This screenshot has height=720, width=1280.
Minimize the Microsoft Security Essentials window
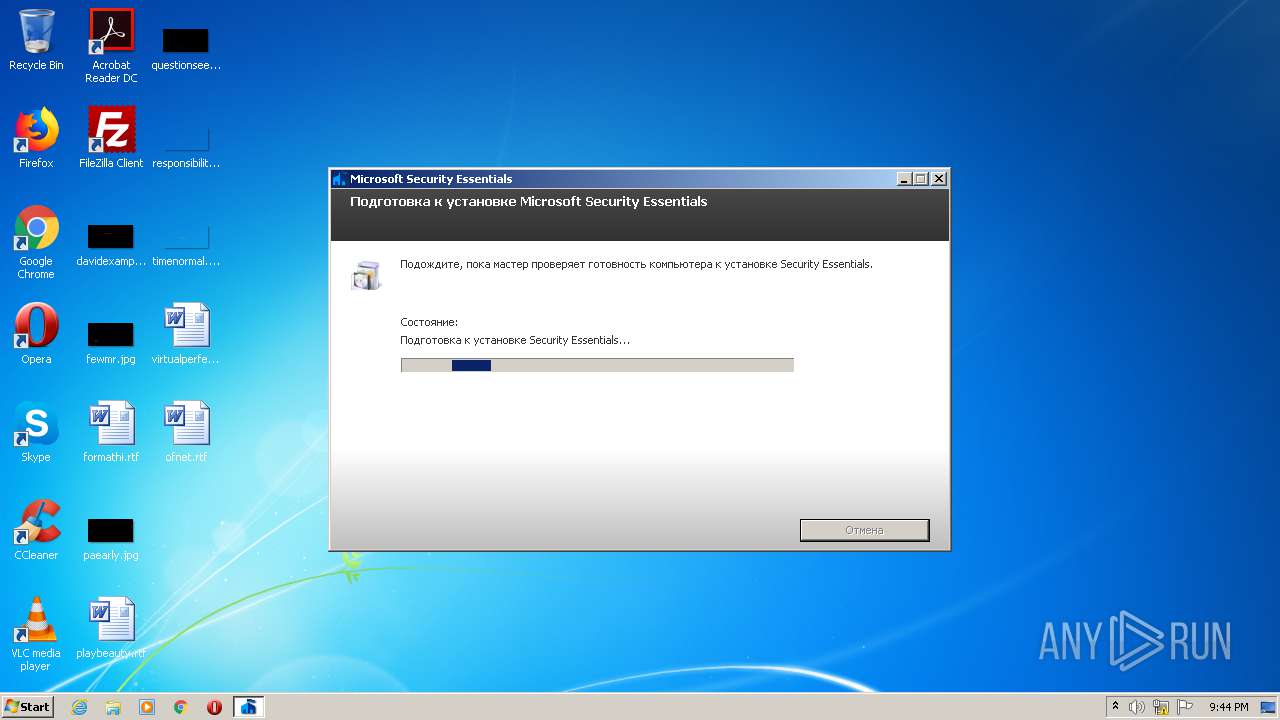904,179
